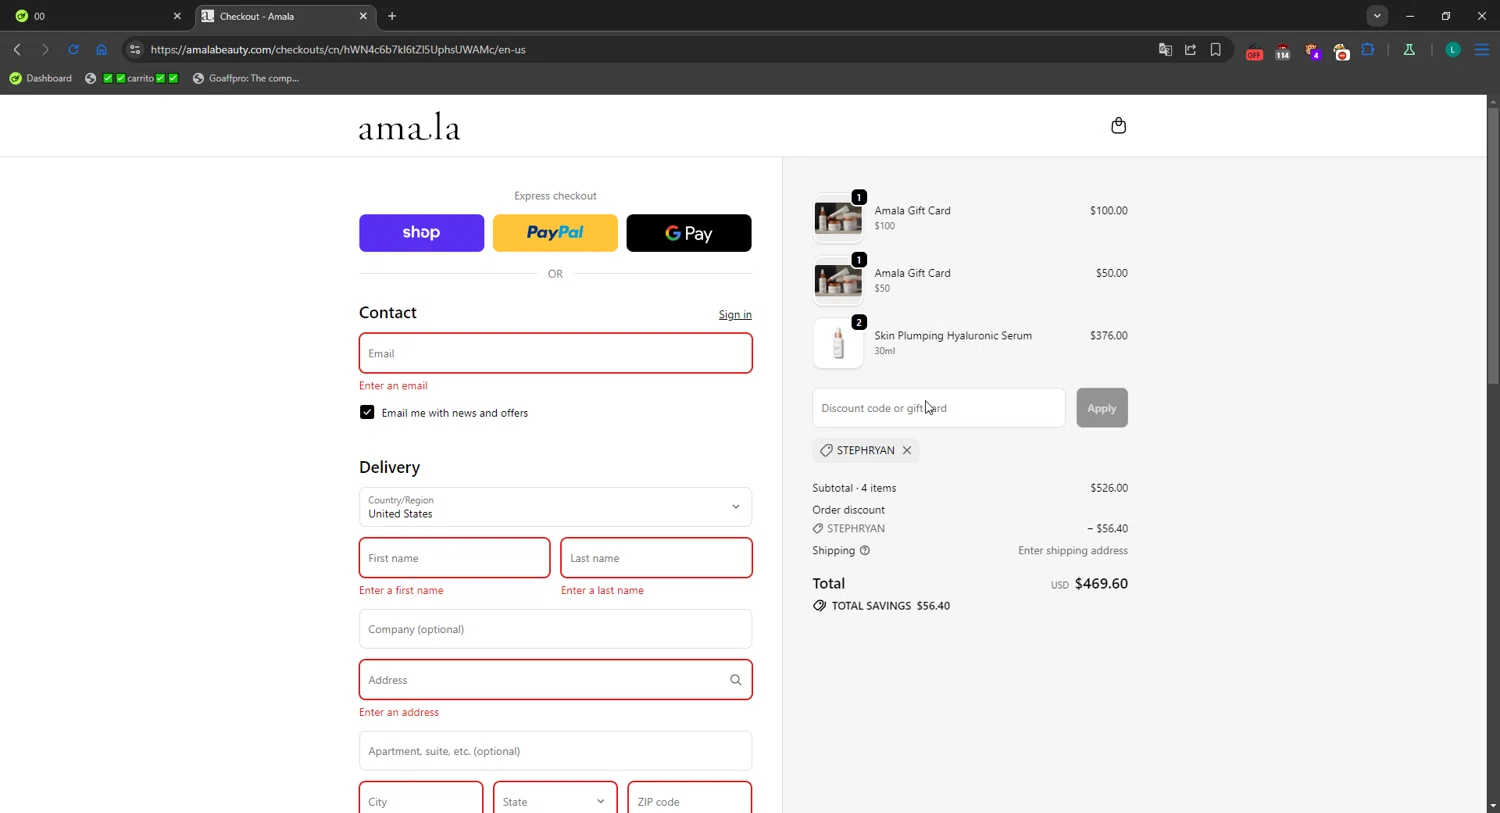Image resolution: width=1500 pixels, height=813 pixels.
Task: Close the 00 tab
Action: click(177, 16)
